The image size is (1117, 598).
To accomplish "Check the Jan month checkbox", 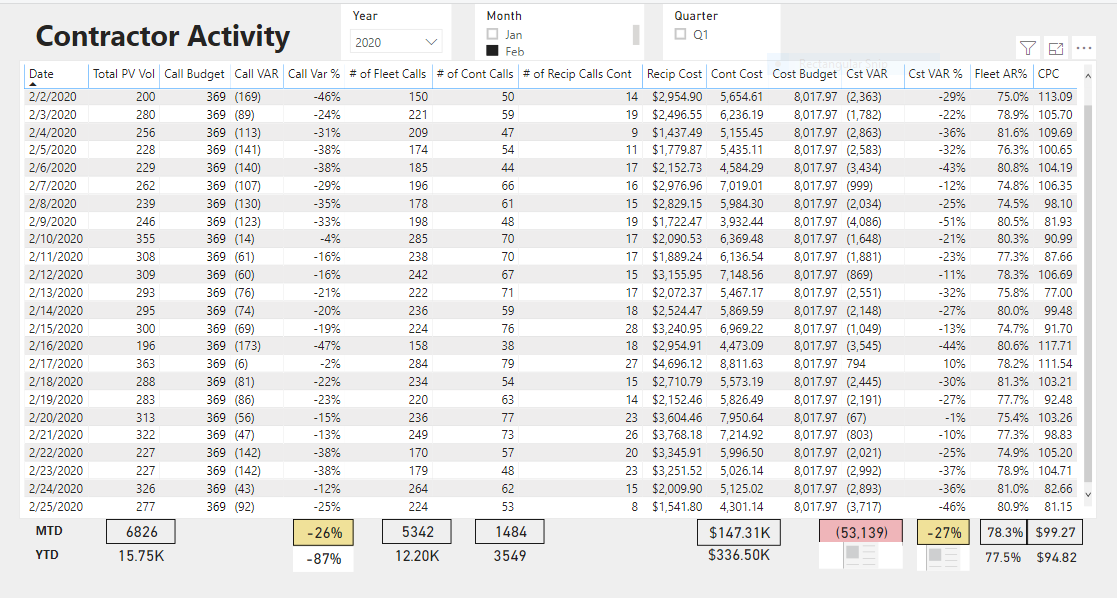I will pyautogui.click(x=492, y=34).
